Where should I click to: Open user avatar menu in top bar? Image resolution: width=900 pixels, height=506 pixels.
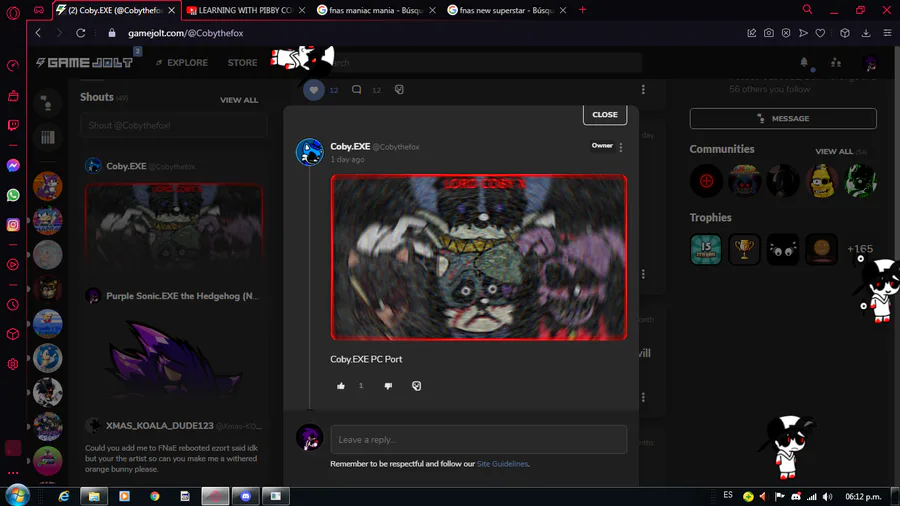[x=871, y=63]
